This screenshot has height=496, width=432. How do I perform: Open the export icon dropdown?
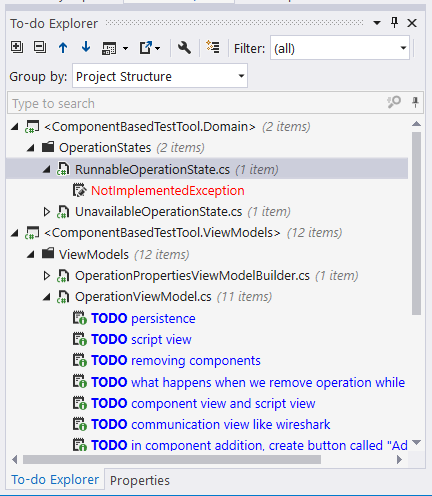pos(149,48)
